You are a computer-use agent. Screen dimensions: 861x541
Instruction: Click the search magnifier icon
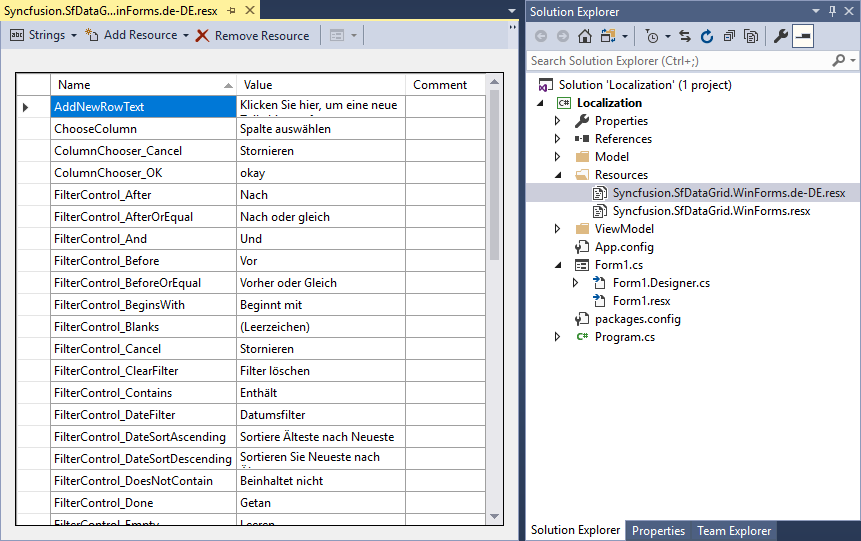[838, 60]
